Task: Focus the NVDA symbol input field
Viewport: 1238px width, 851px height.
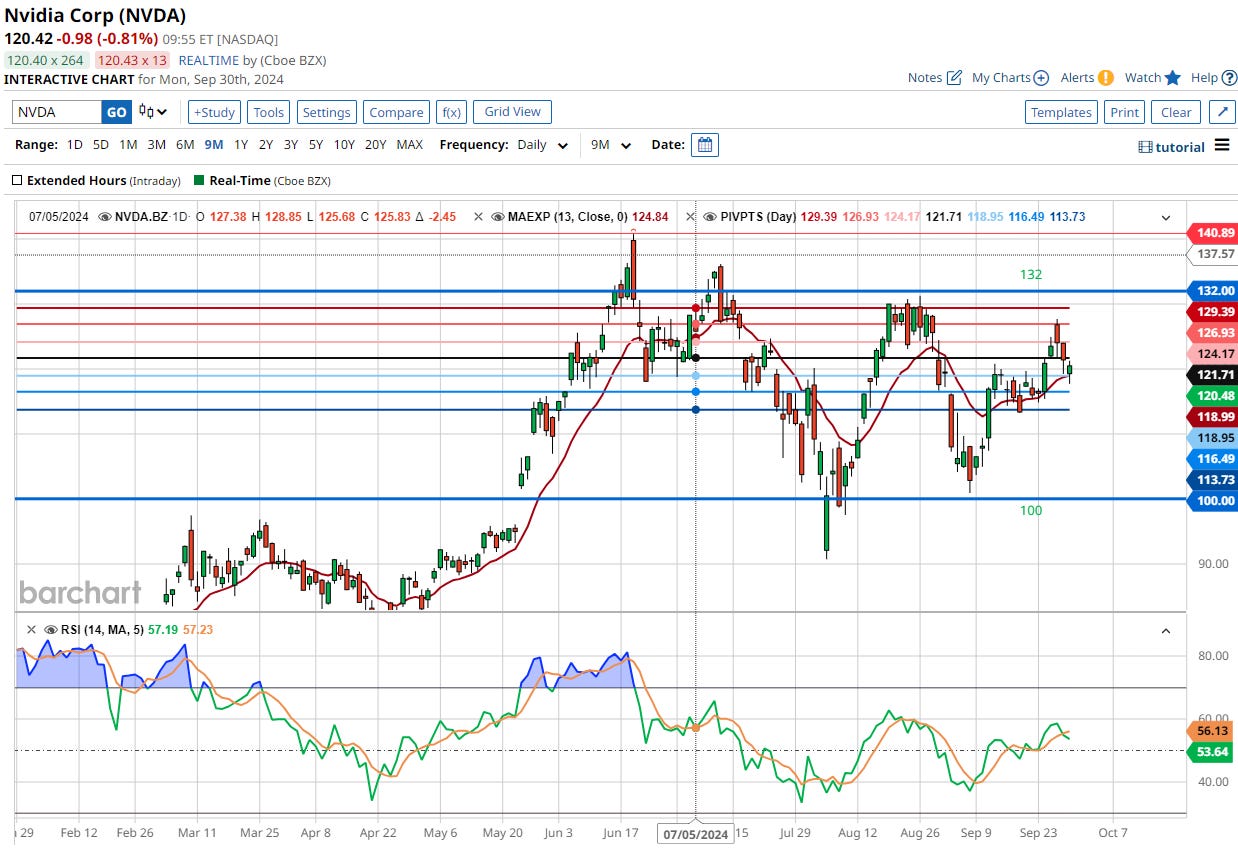Action: (x=57, y=112)
